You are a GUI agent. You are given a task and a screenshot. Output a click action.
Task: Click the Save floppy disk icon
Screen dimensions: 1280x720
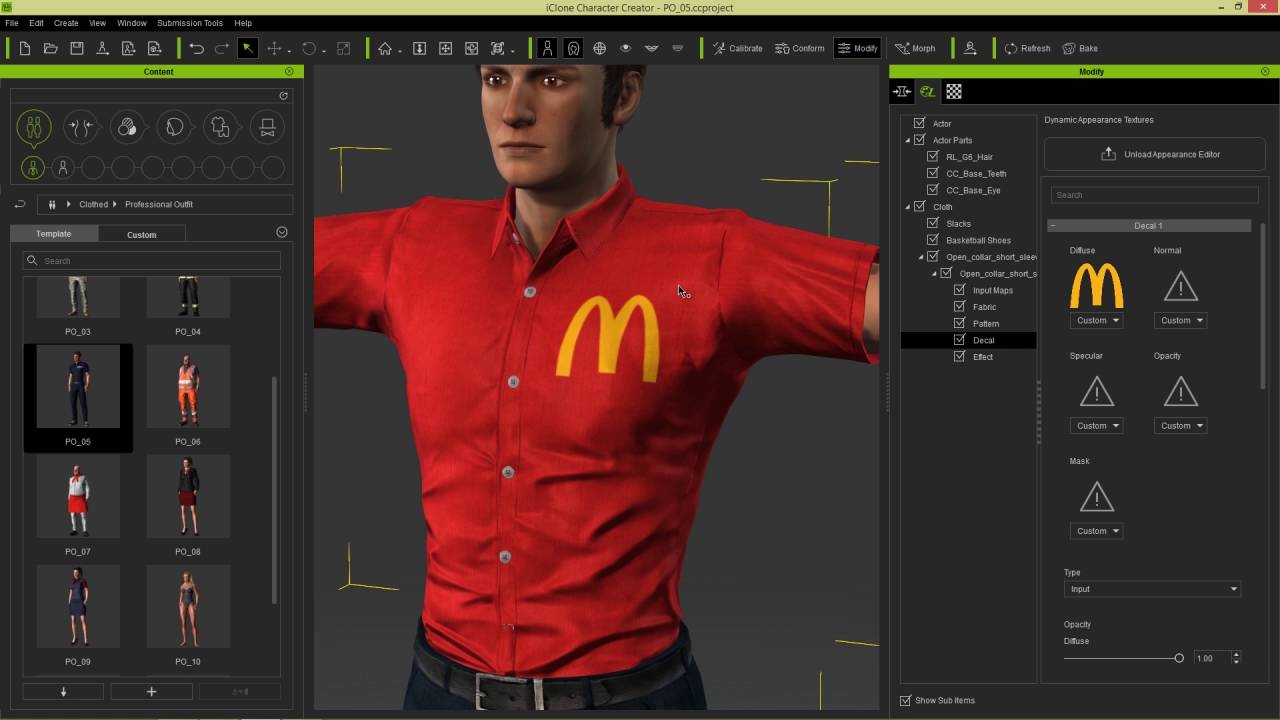tap(77, 48)
